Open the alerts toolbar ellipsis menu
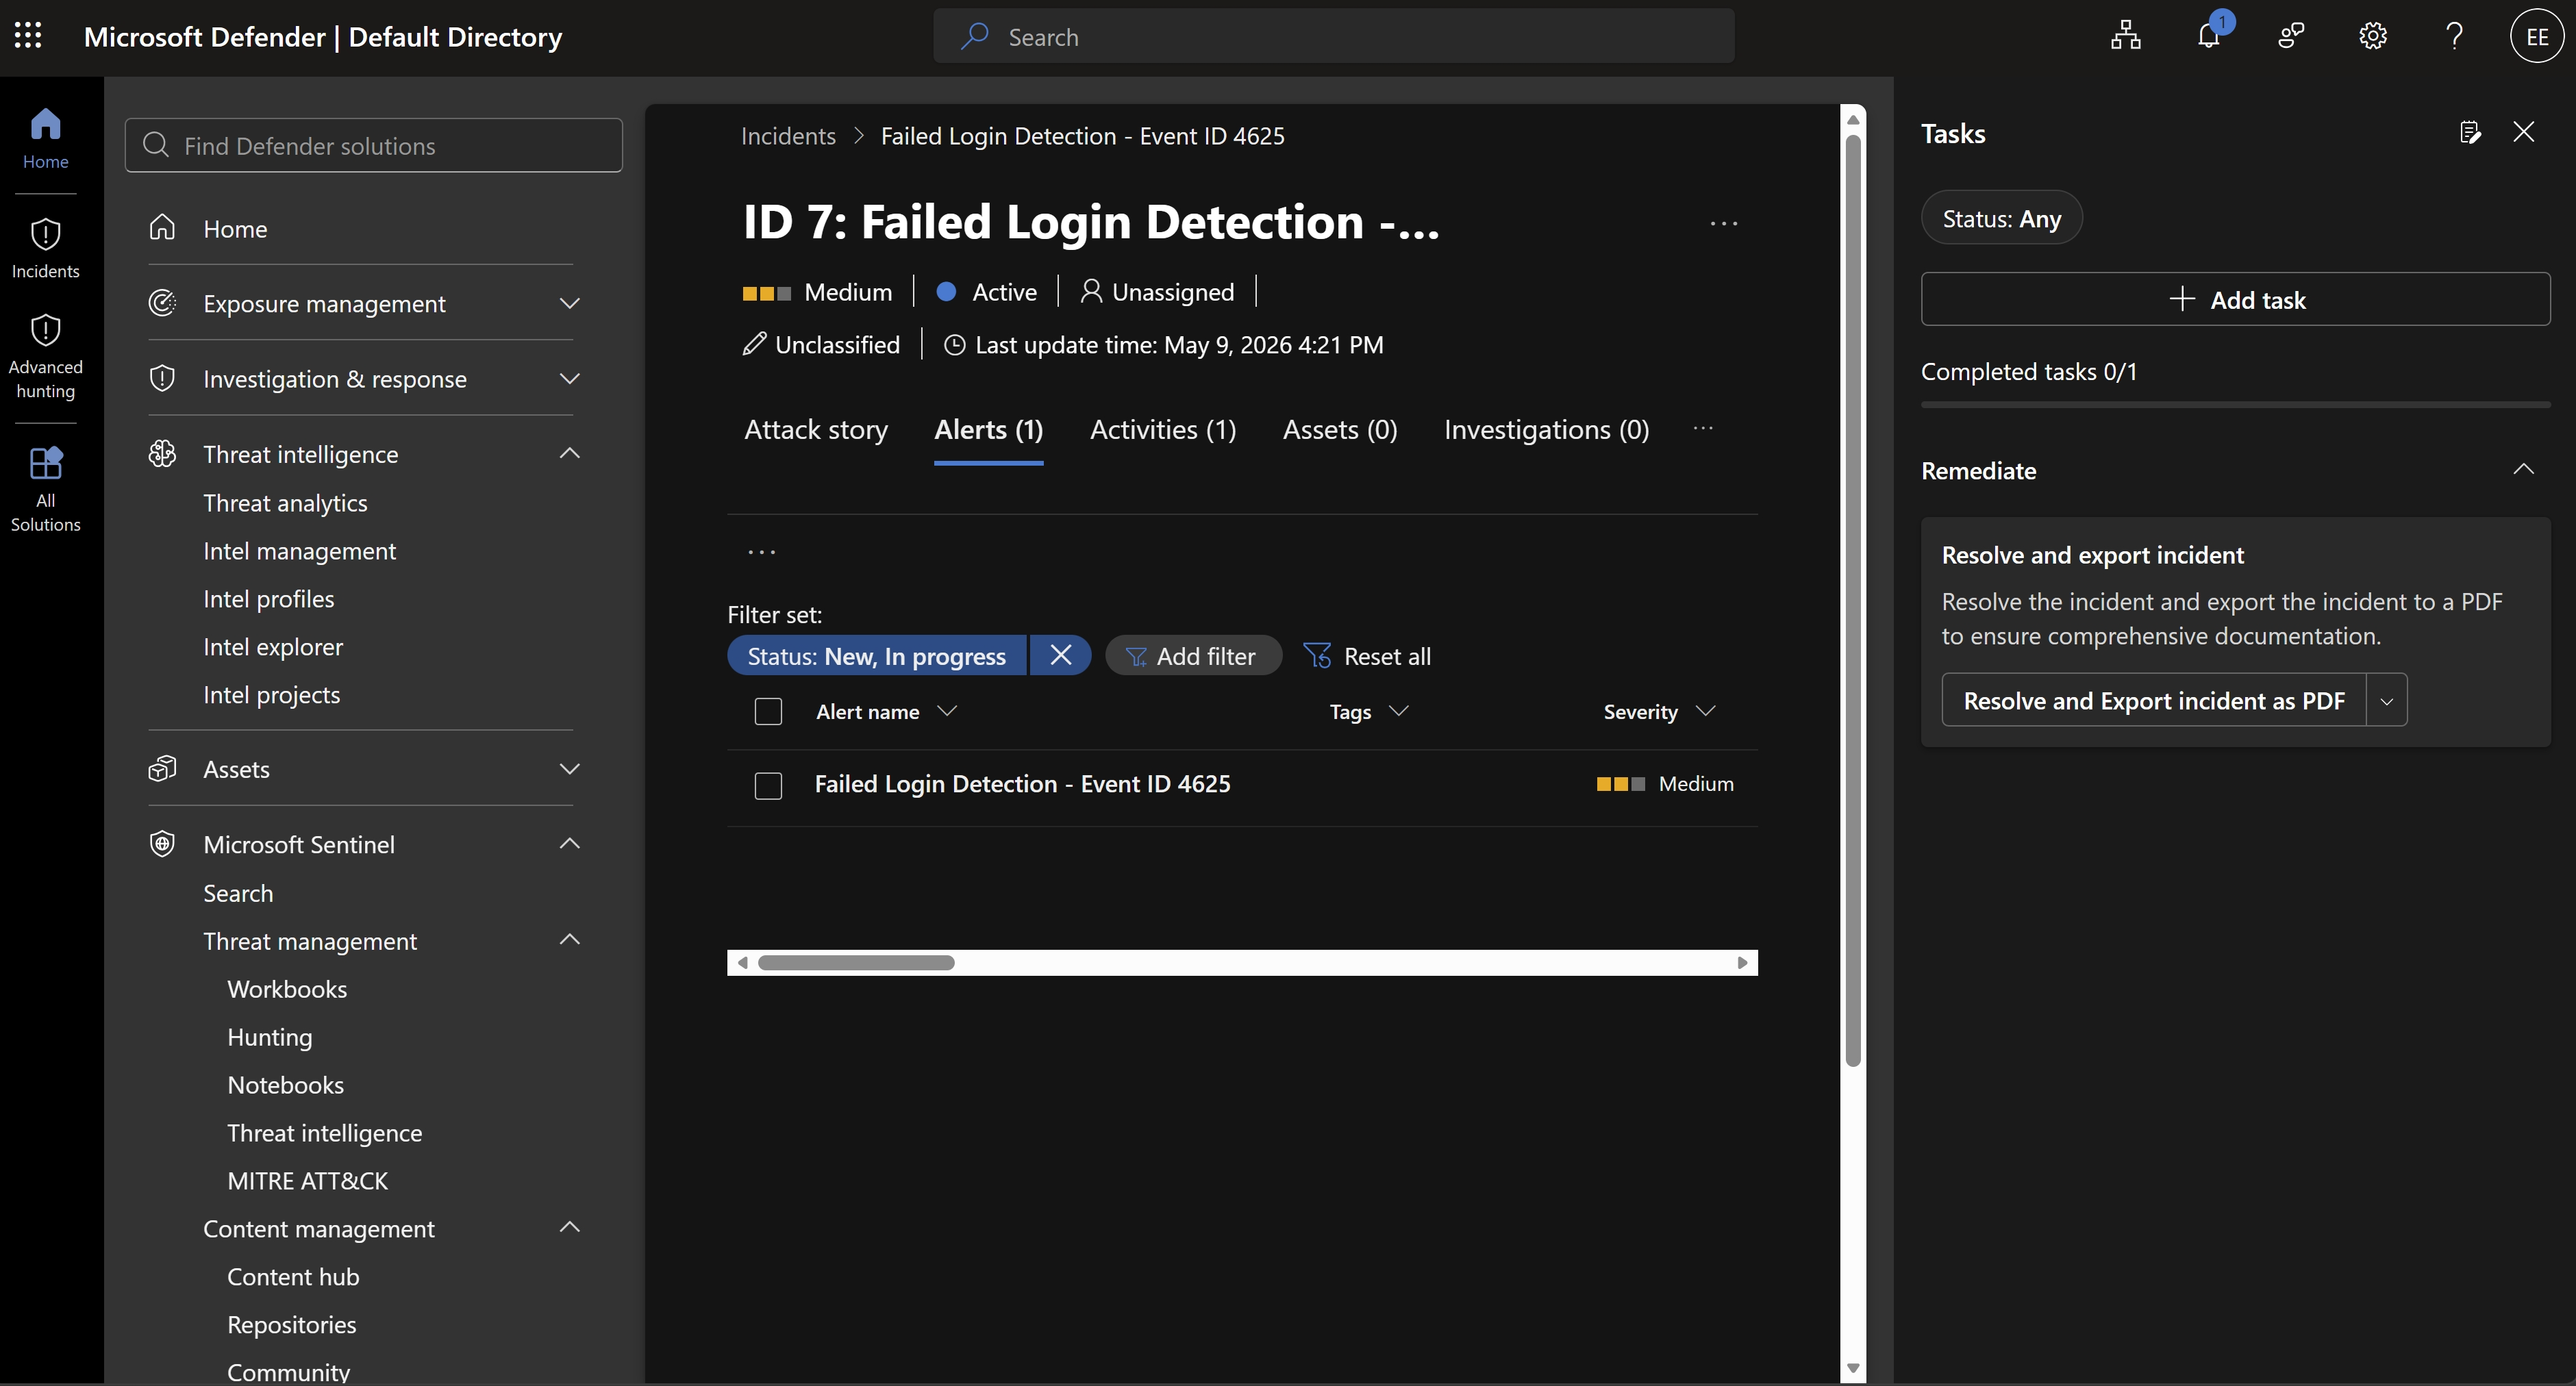The width and height of the screenshot is (2576, 1386). coord(762,552)
